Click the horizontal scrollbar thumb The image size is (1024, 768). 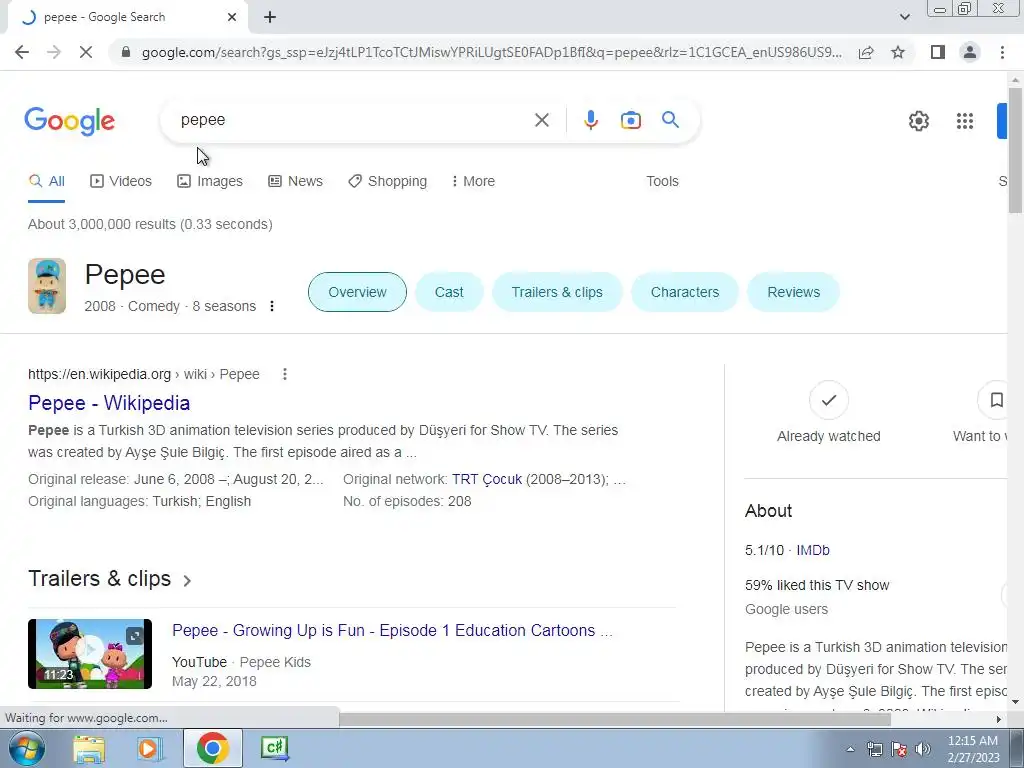pyautogui.click(x=615, y=719)
